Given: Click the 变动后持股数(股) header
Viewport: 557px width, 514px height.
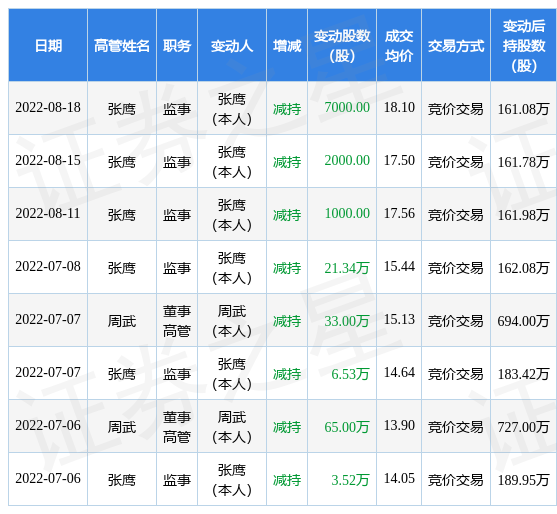Looking at the screenshot, I should coord(524,46).
